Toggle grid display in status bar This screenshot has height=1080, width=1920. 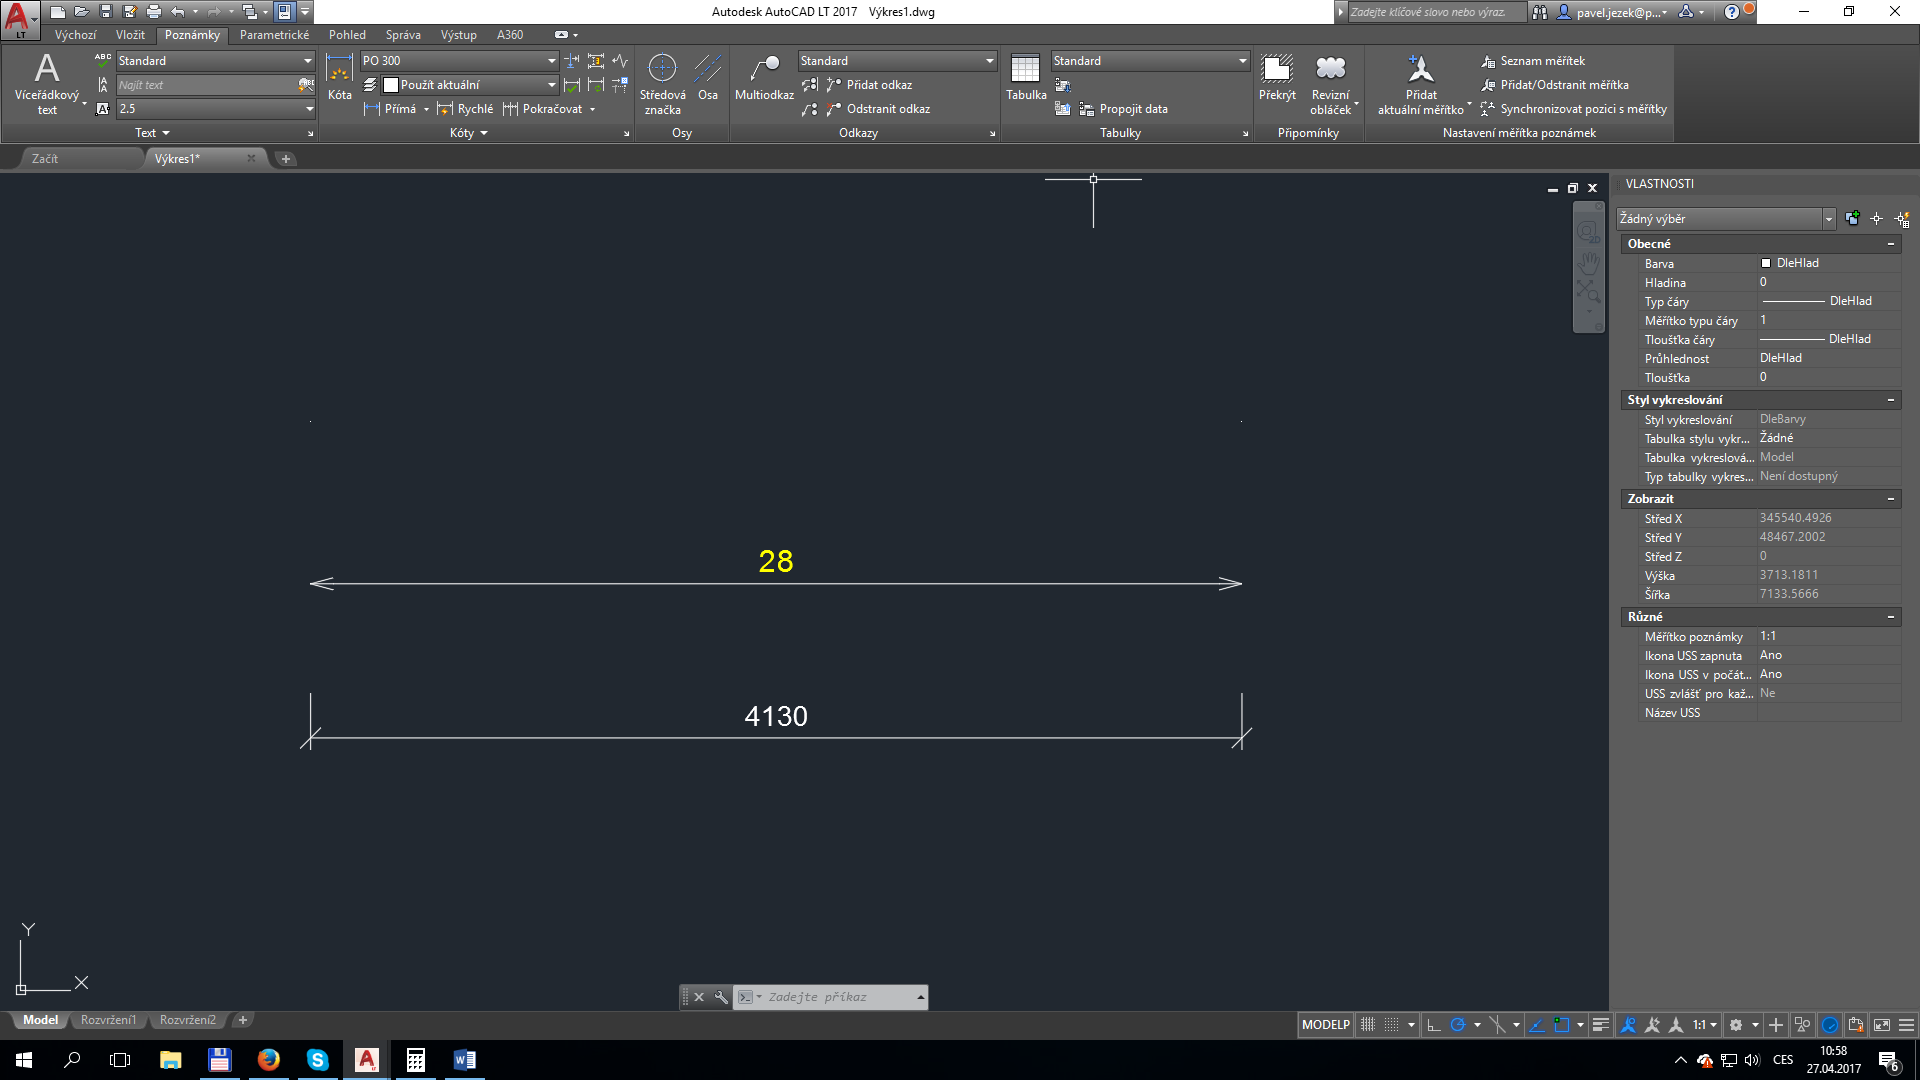pos(1368,1025)
